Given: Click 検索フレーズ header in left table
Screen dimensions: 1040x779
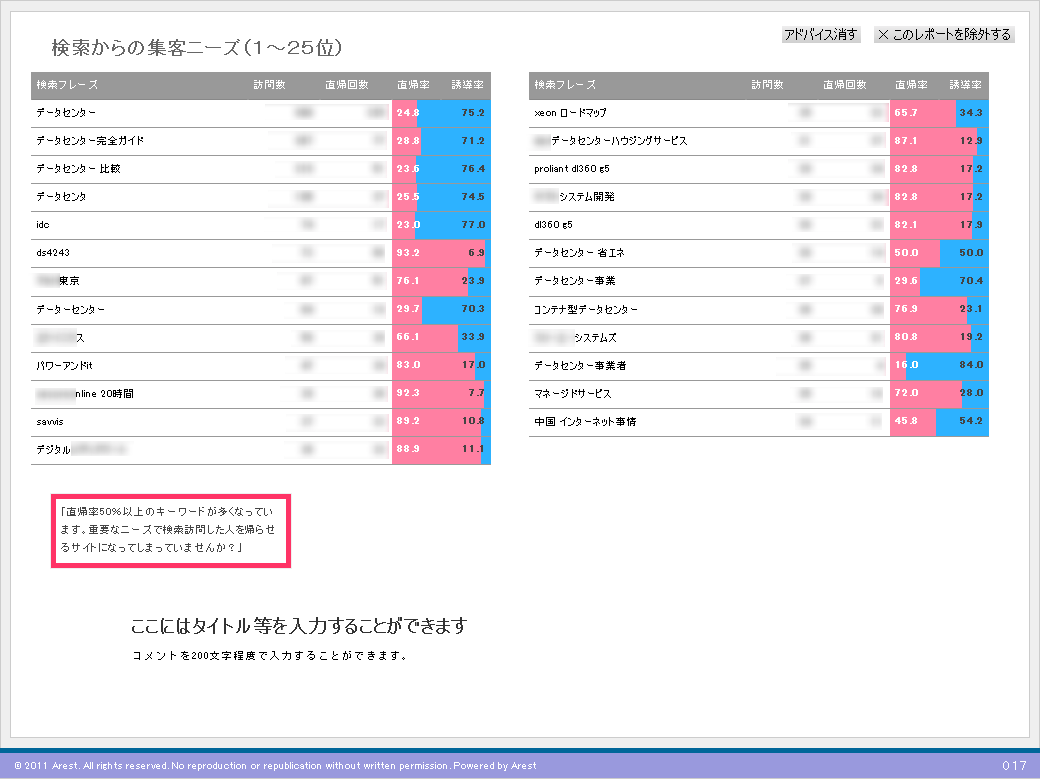Looking at the screenshot, I should click(67, 85).
